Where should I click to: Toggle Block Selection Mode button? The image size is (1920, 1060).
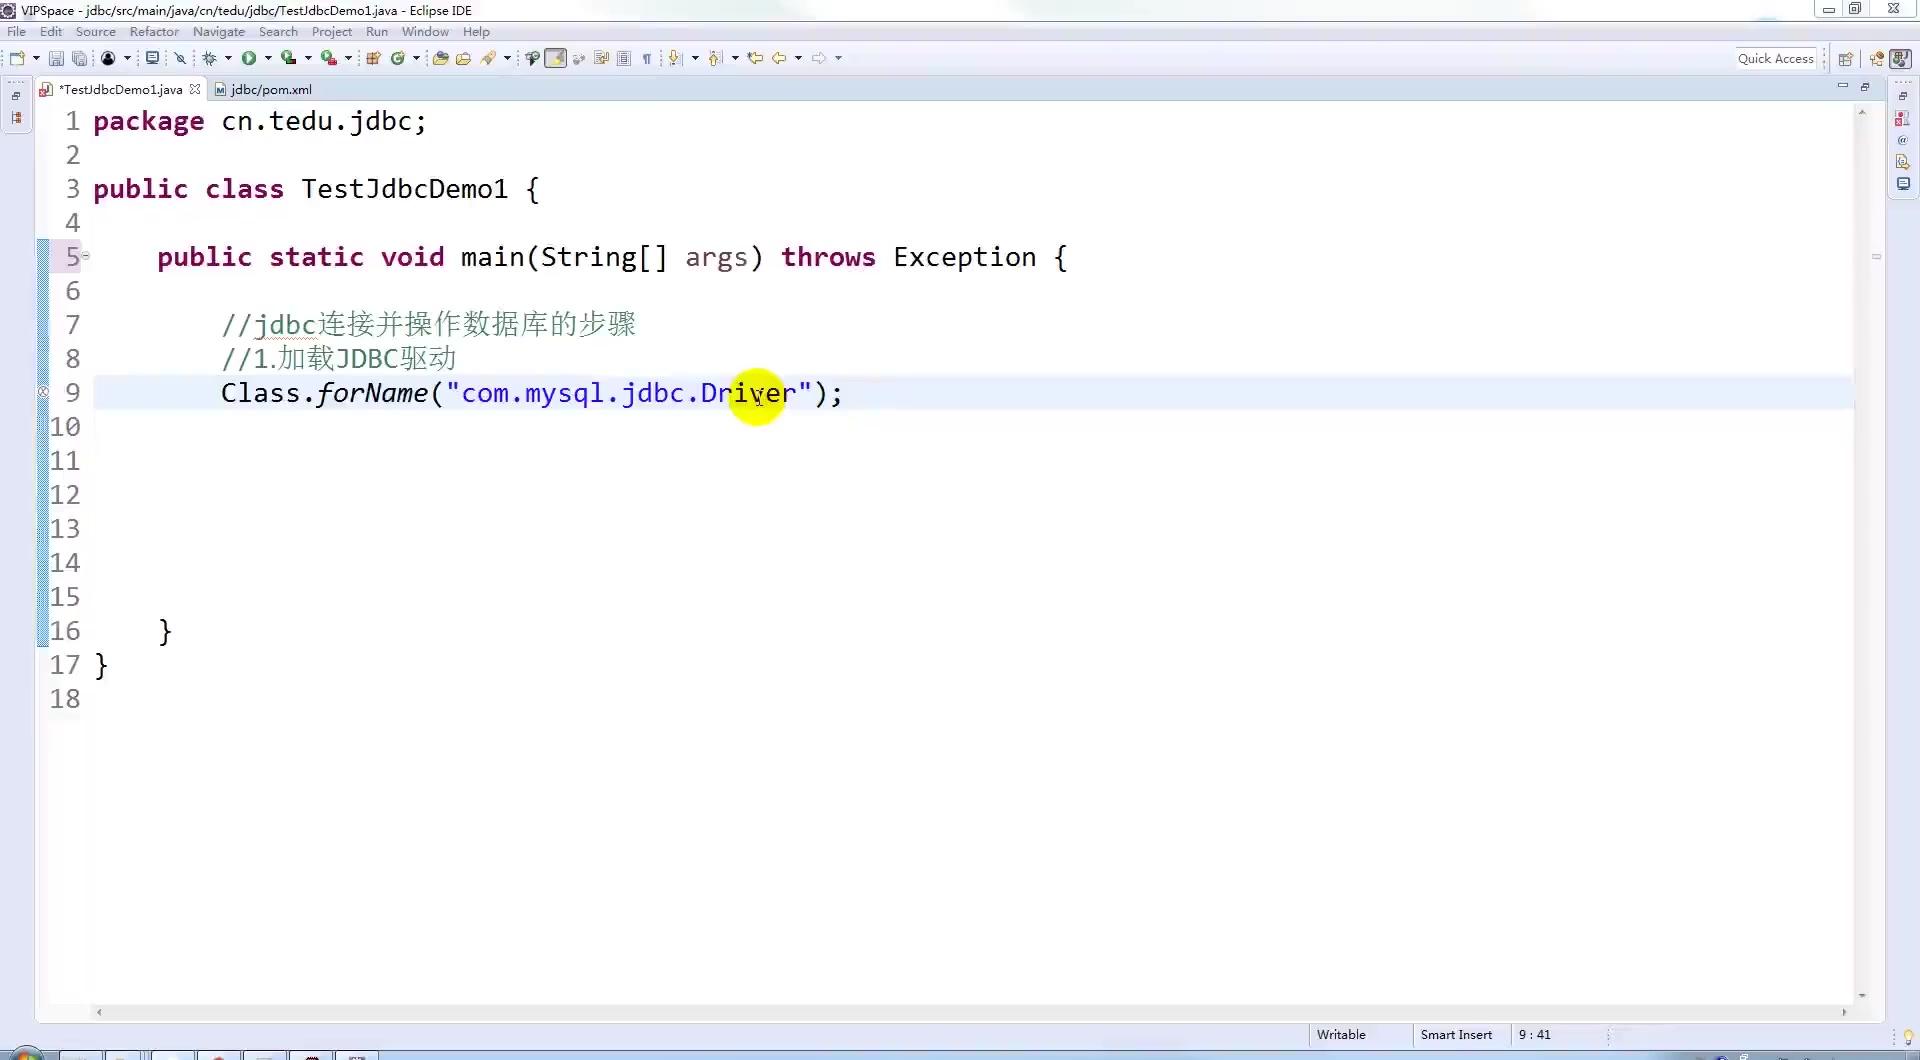[624, 58]
